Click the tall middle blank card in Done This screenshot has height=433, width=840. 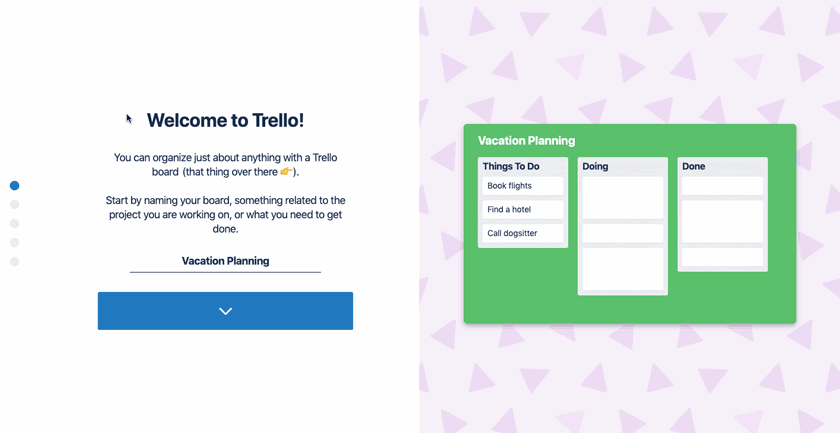[x=722, y=221]
